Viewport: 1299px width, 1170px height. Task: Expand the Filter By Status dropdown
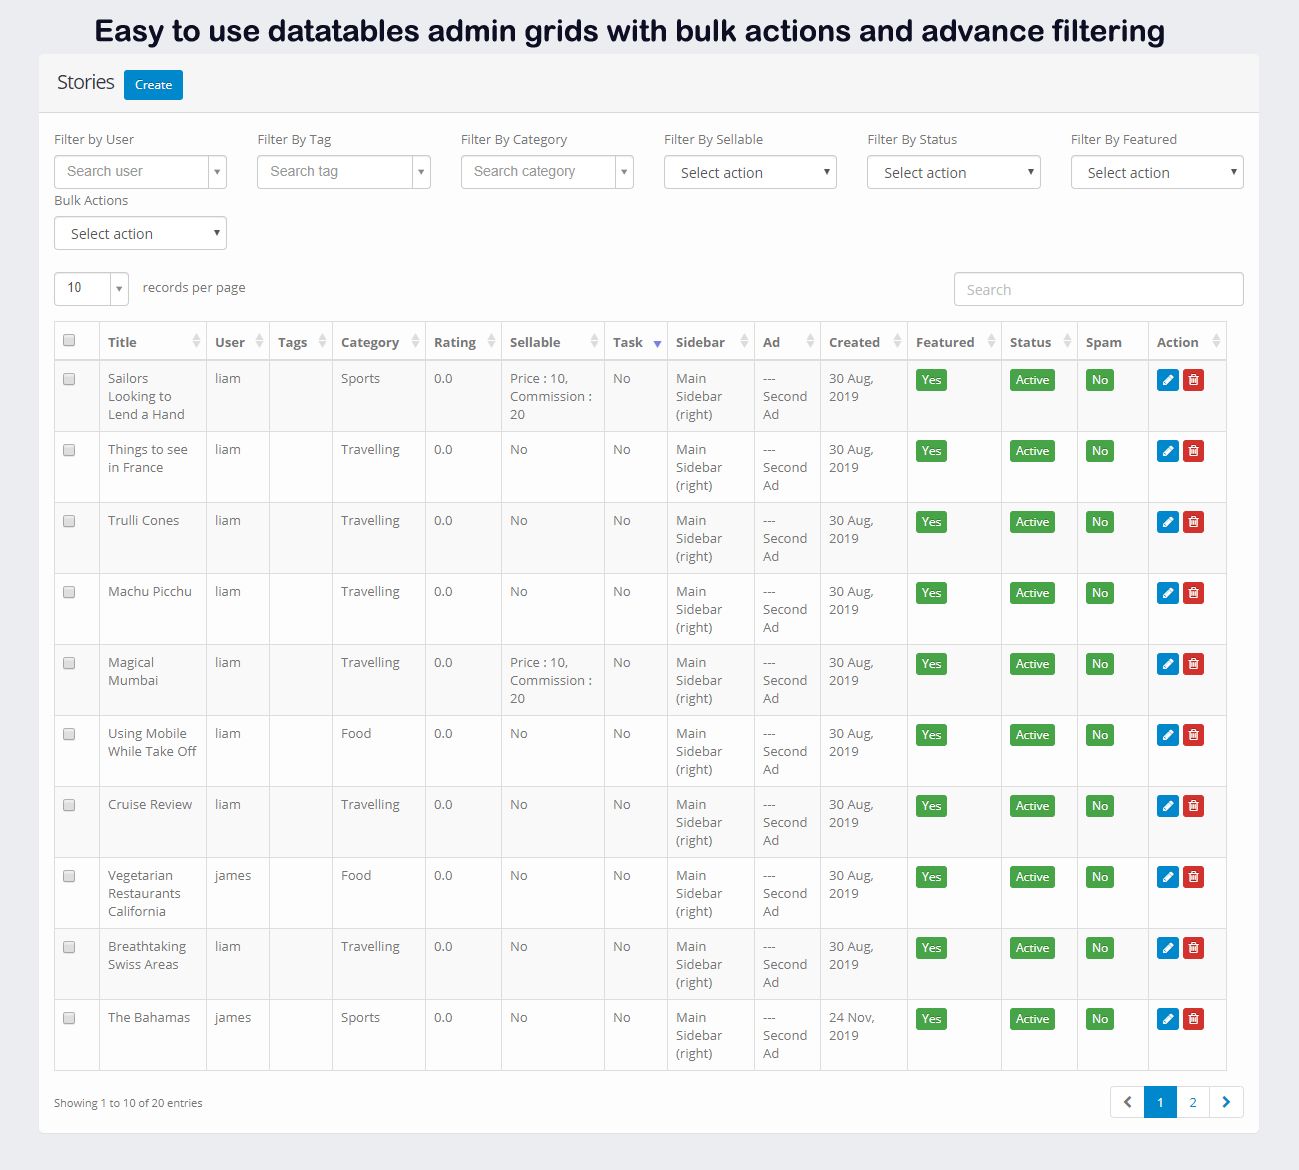click(x=953, y=173)
